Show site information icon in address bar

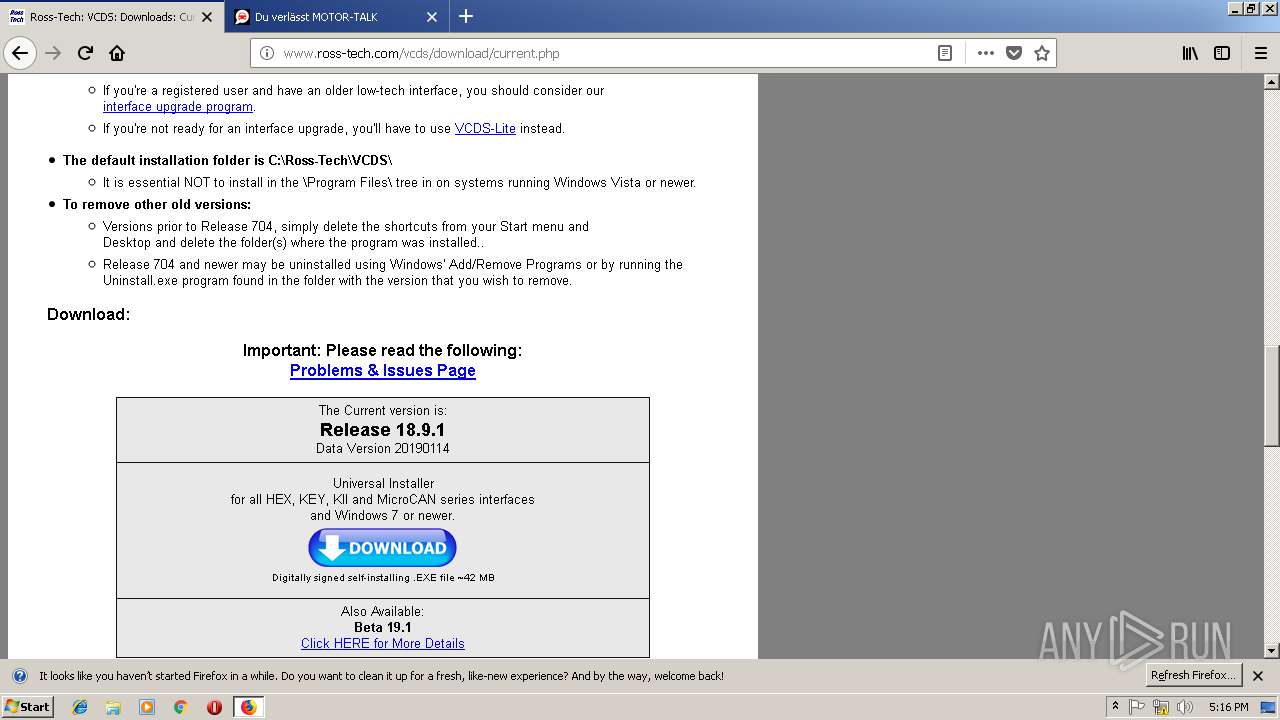click(x=267, y=53)
